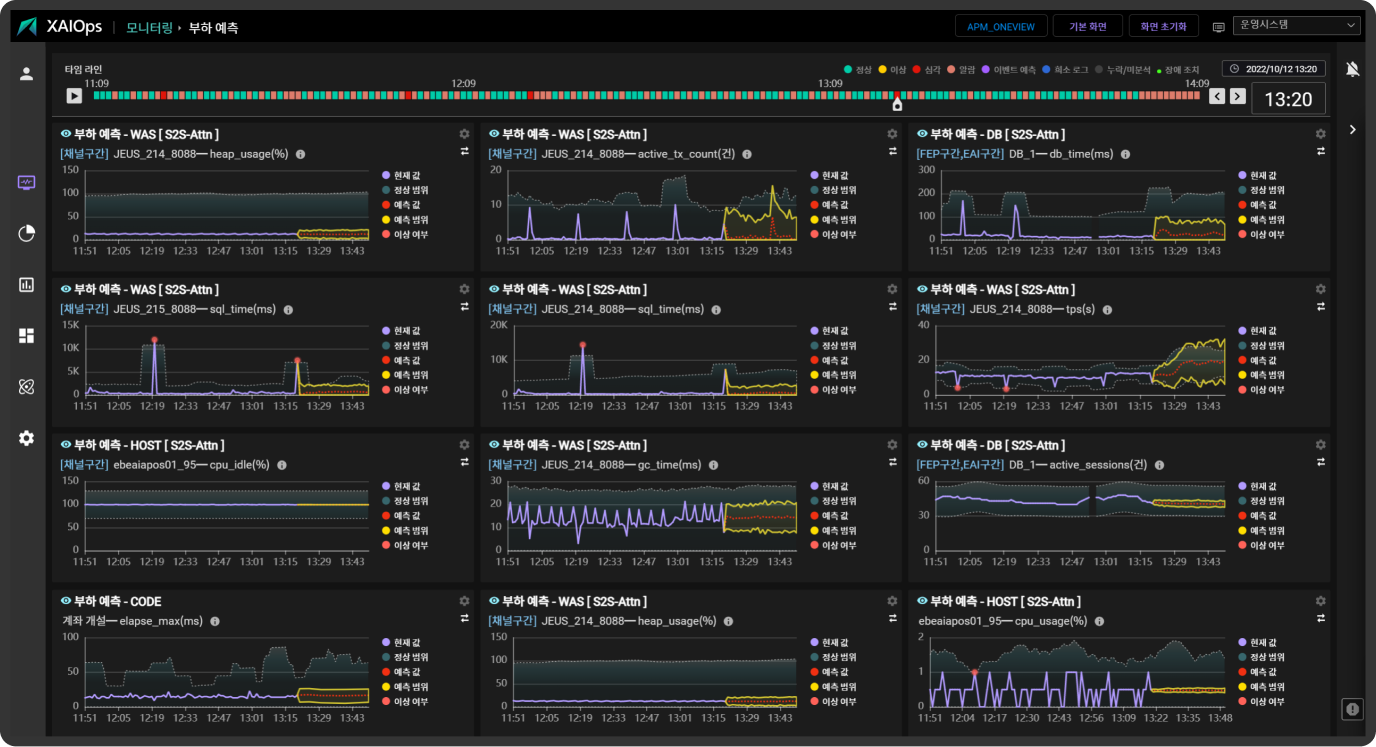
Task: Click the XAIOps logo
Action: (x=61, y=27)
